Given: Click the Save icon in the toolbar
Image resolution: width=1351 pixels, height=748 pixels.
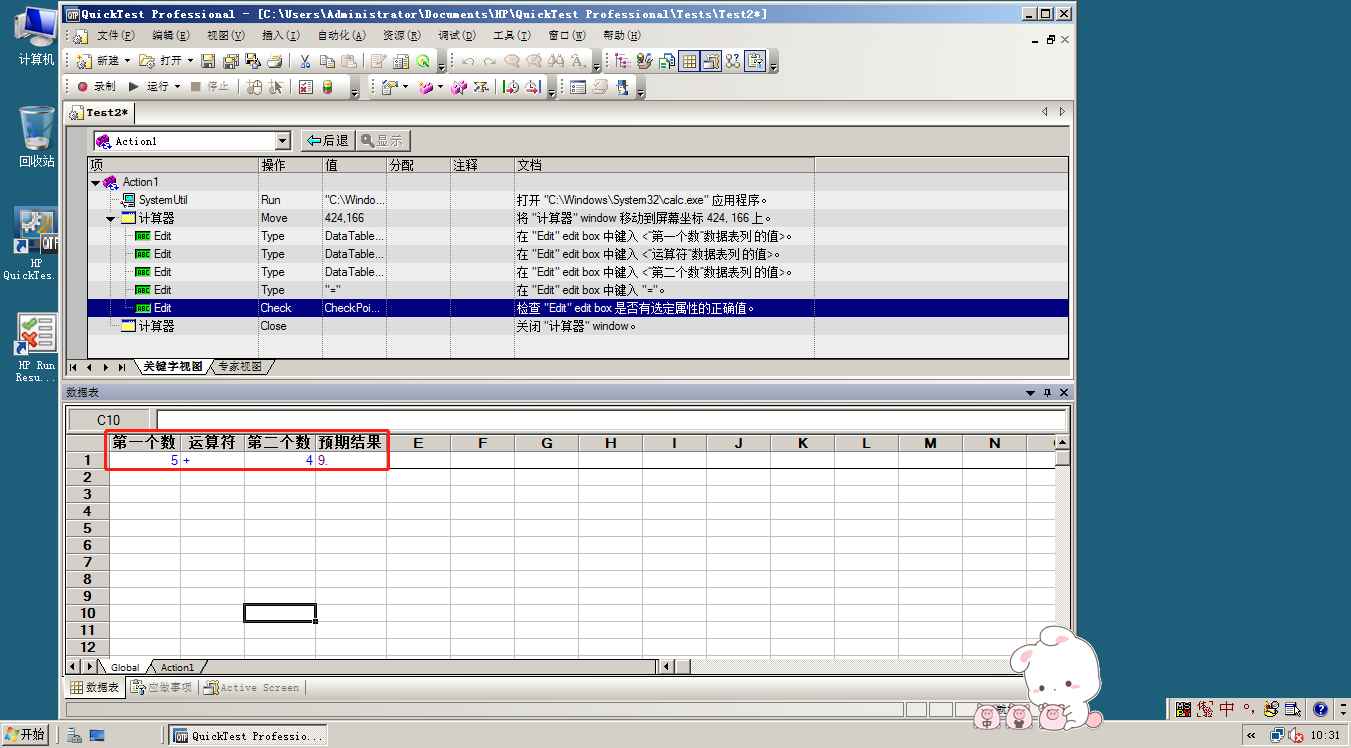Looking at the screenshot, I should point(208,61).
